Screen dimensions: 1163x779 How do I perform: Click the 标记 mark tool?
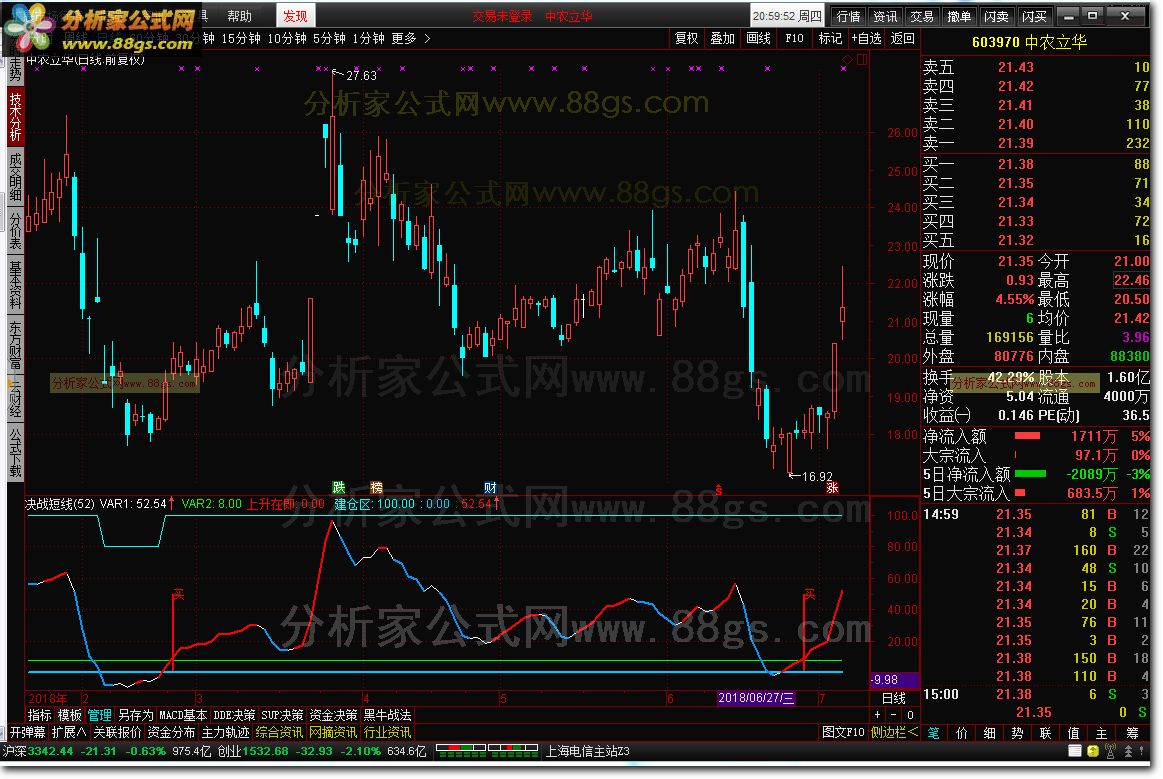point(830,38)
